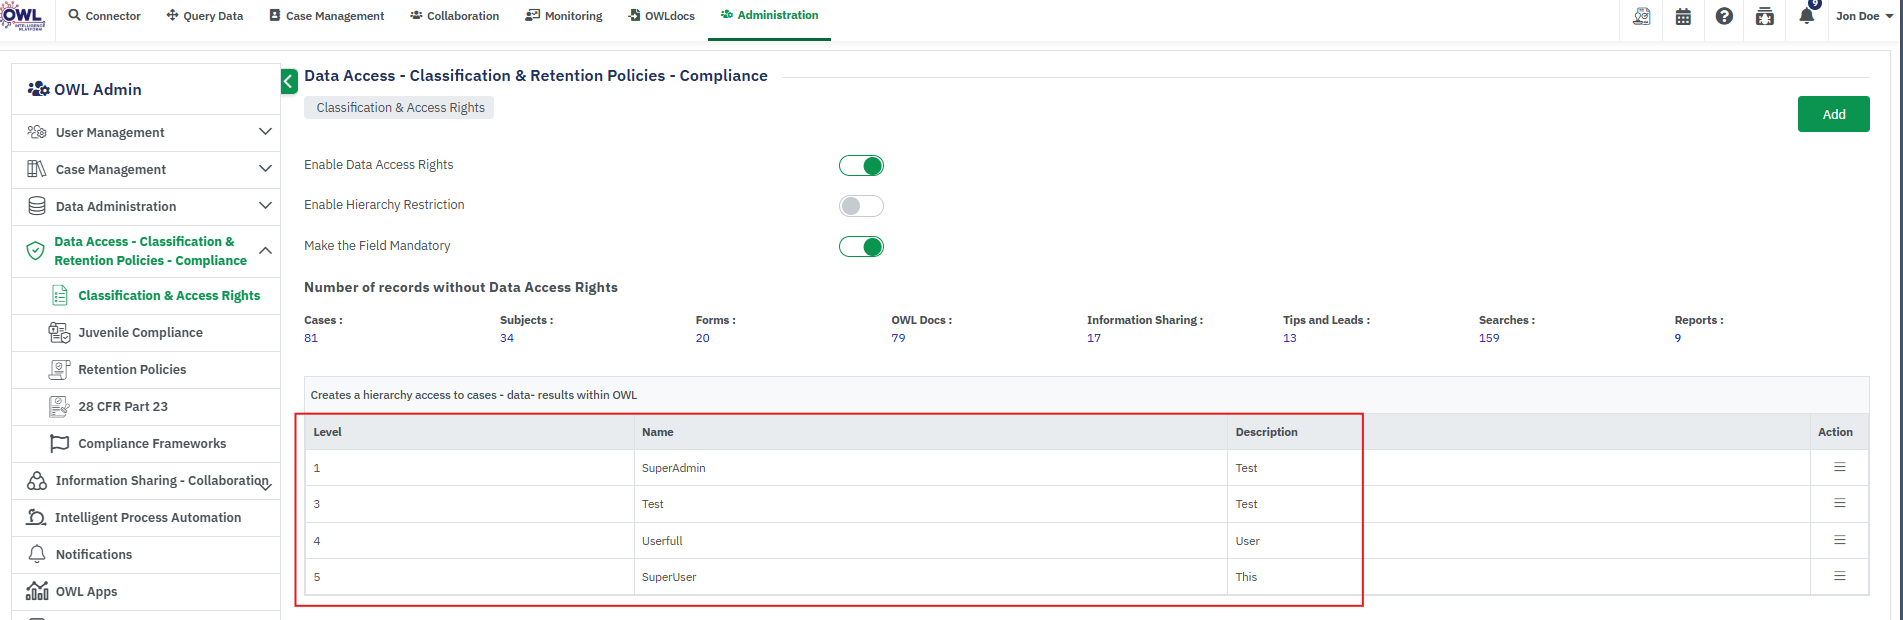This screenshot has width=1903, height=620.
Task: Open the Query Data menu
Action: coord(205,16)
